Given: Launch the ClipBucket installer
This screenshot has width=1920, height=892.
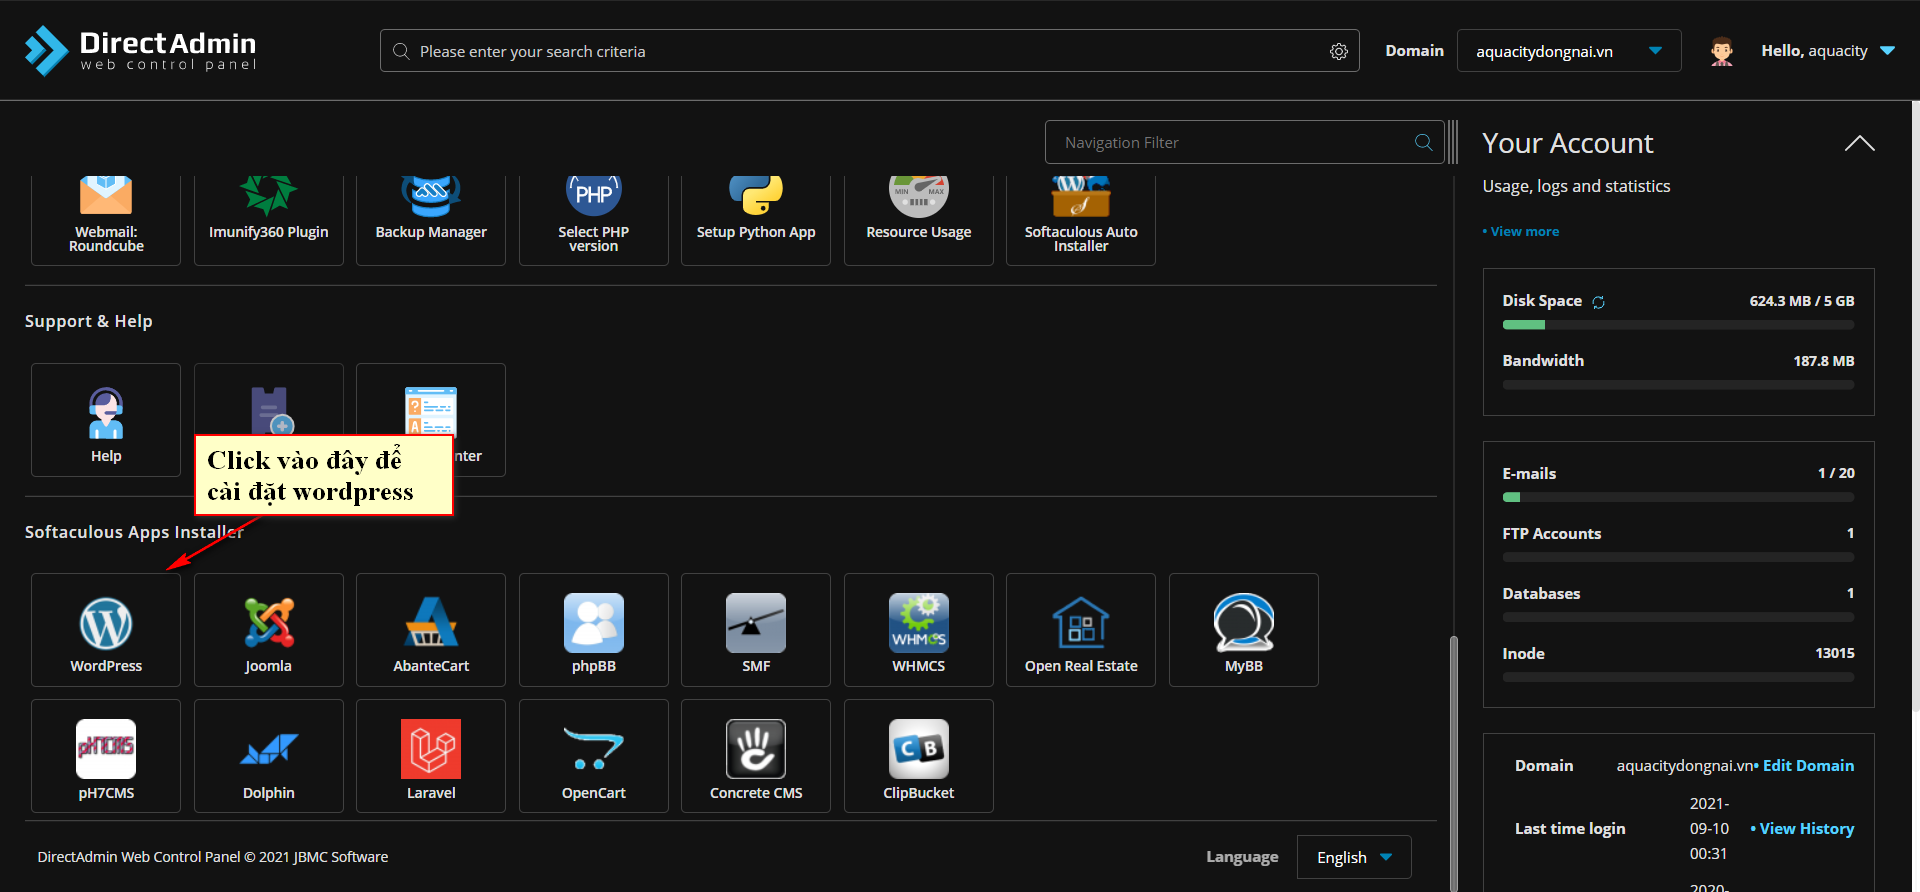Looking at the screenshot, I should [x=919, y=756].
